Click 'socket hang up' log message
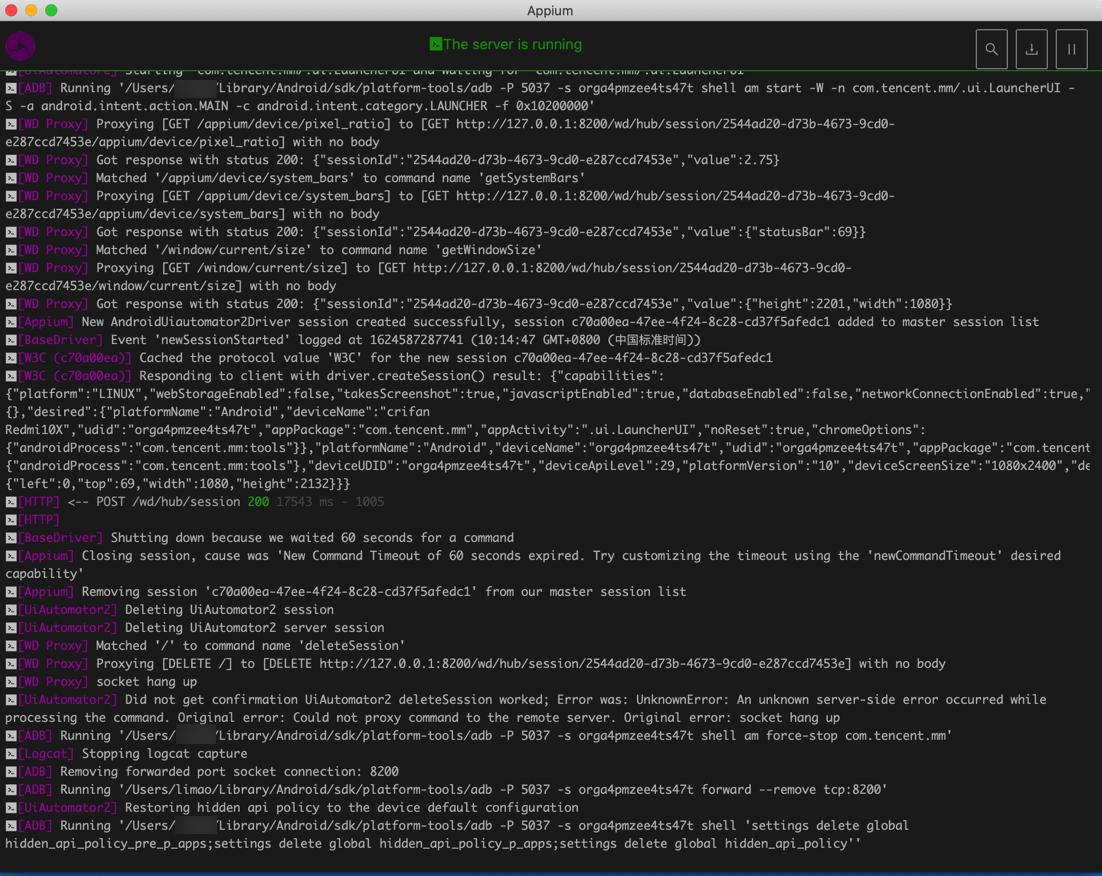 pos(146,681)
